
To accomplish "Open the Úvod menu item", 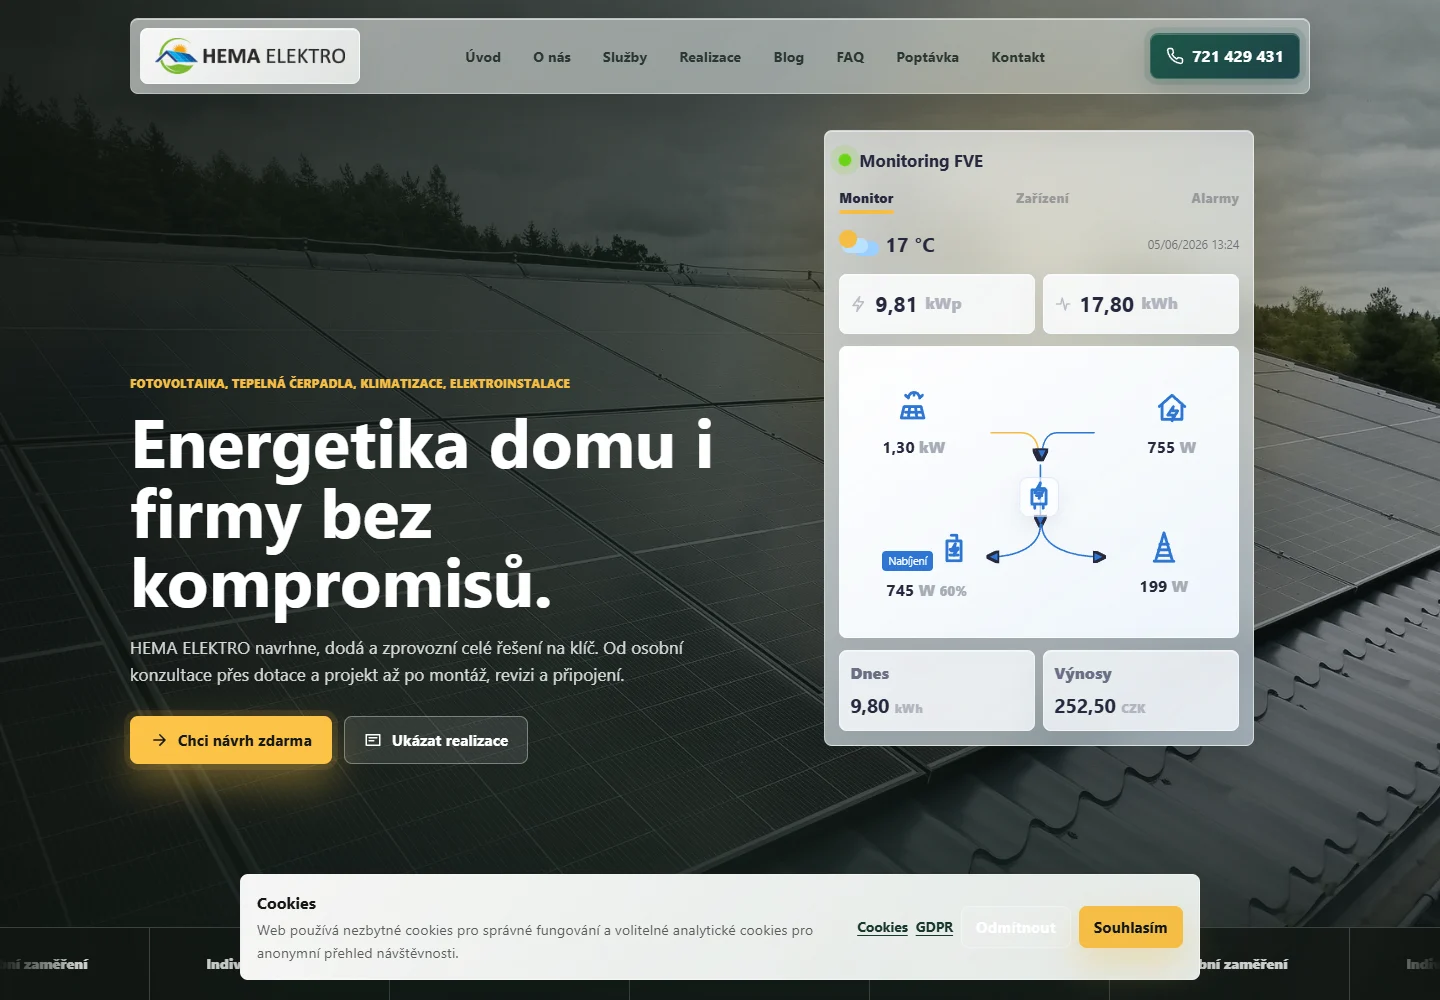I will coord(483,57).
